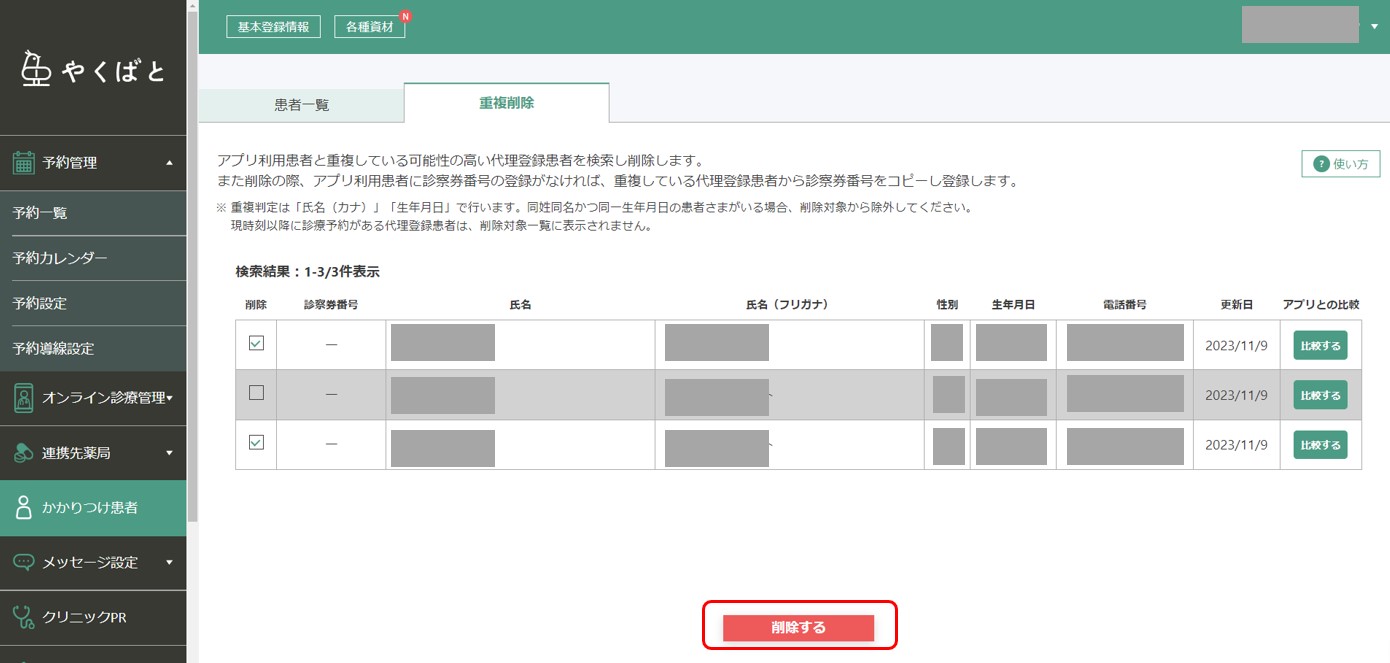The image size is (1390, 663).
Task: Click the pill icon beside 連携先薬局
Action: [24, 453]
